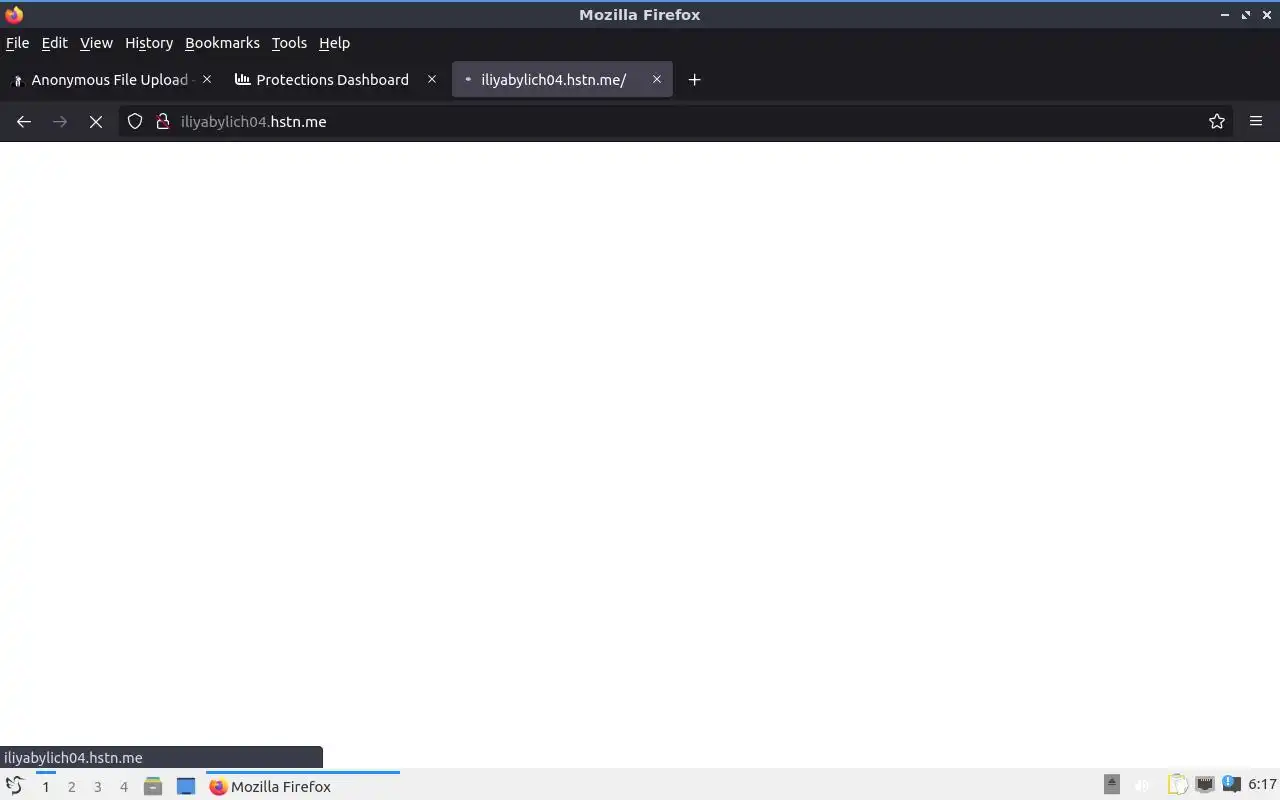Open the History menu
Image resolution: width=1280 pixels, height=800 pixels.
pos(149,43)
